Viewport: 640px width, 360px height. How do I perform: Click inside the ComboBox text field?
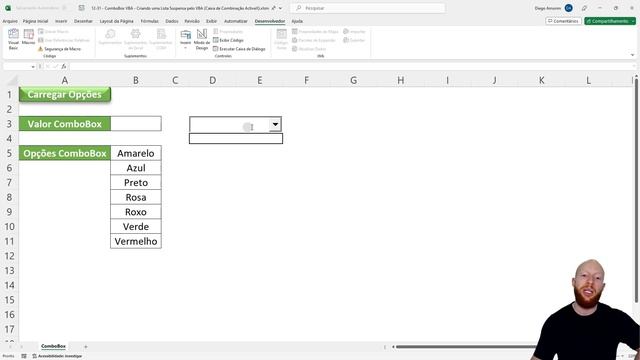pos(229,124)
